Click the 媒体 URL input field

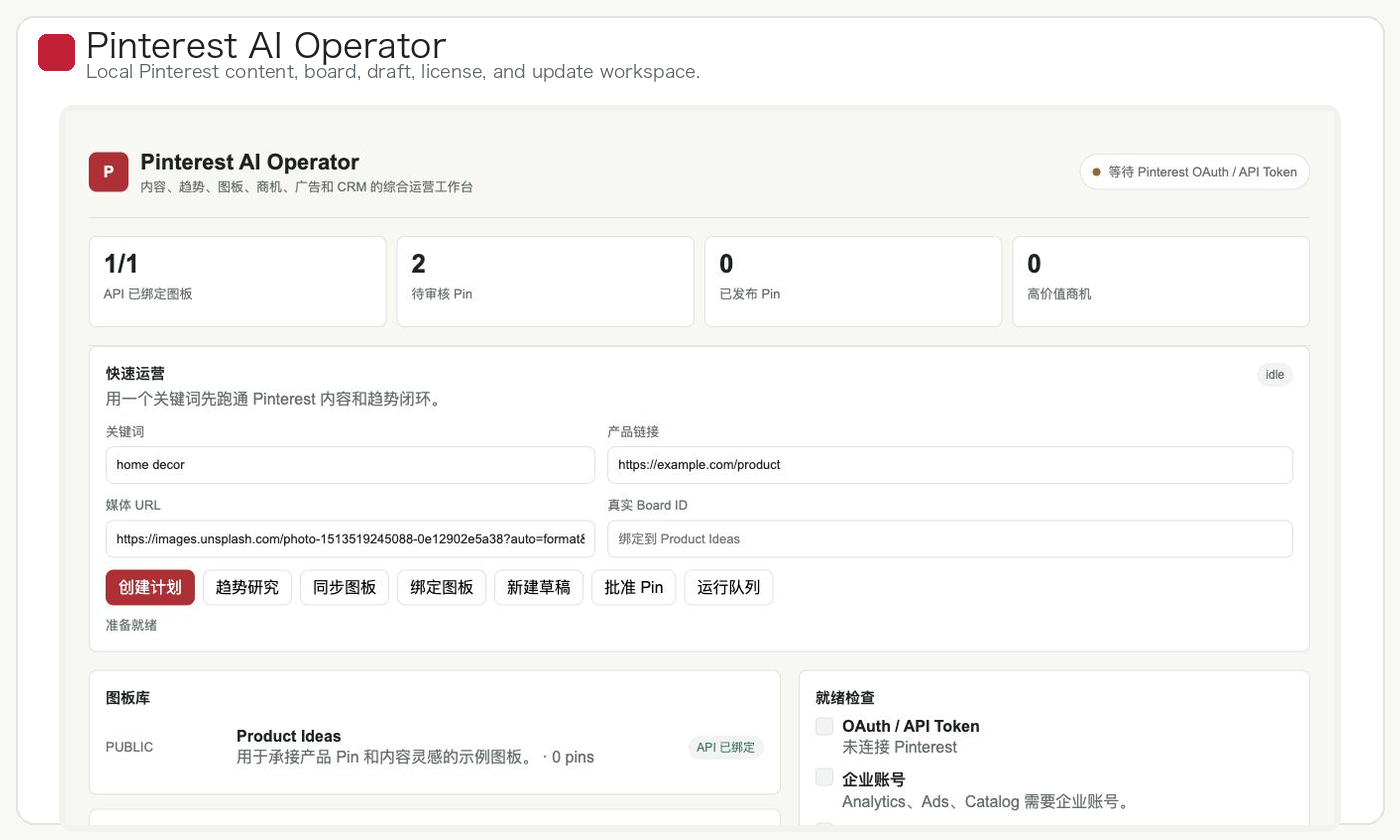[x=350, y=539]
